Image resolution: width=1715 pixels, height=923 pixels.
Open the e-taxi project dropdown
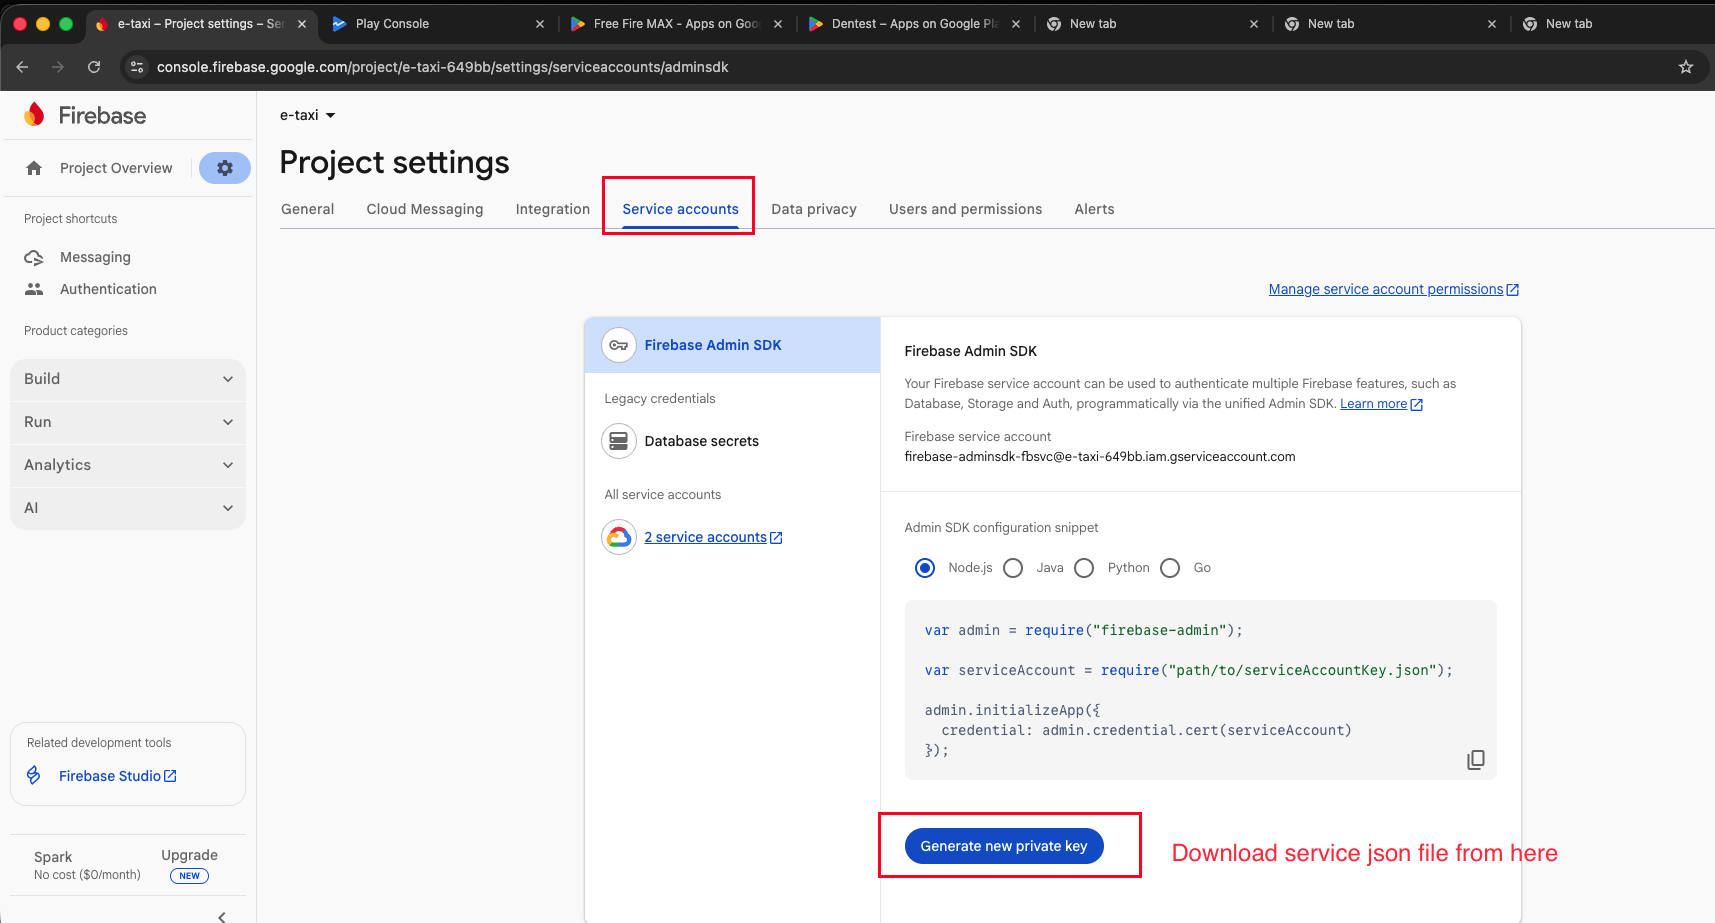308,115
